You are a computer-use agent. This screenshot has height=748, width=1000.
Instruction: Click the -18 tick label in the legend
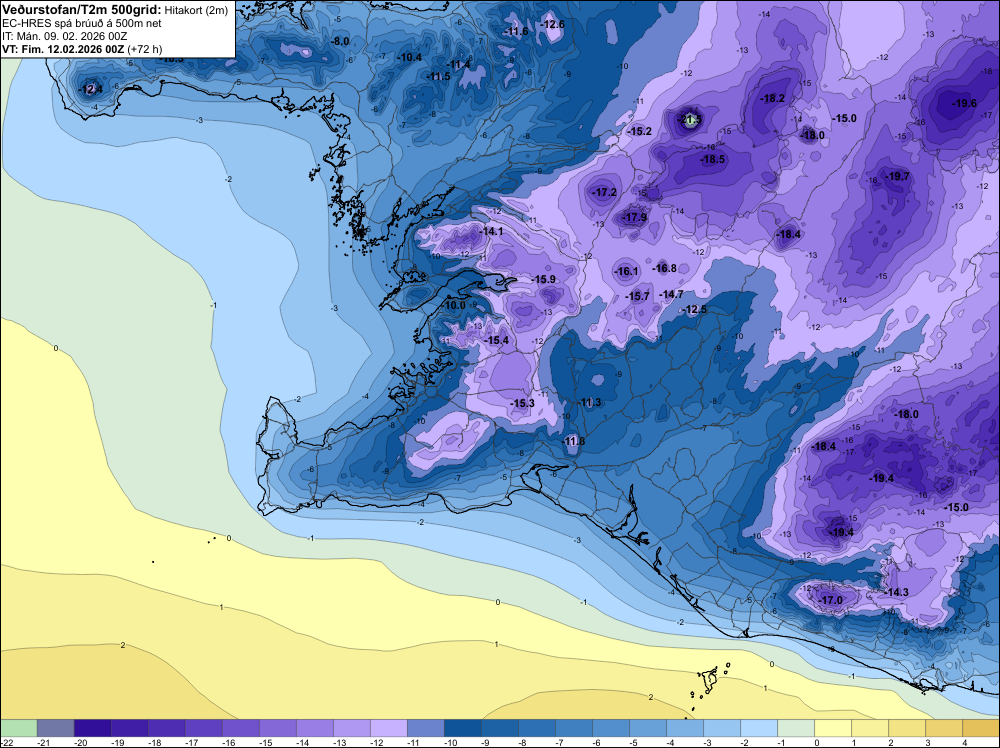click(155, 742)
